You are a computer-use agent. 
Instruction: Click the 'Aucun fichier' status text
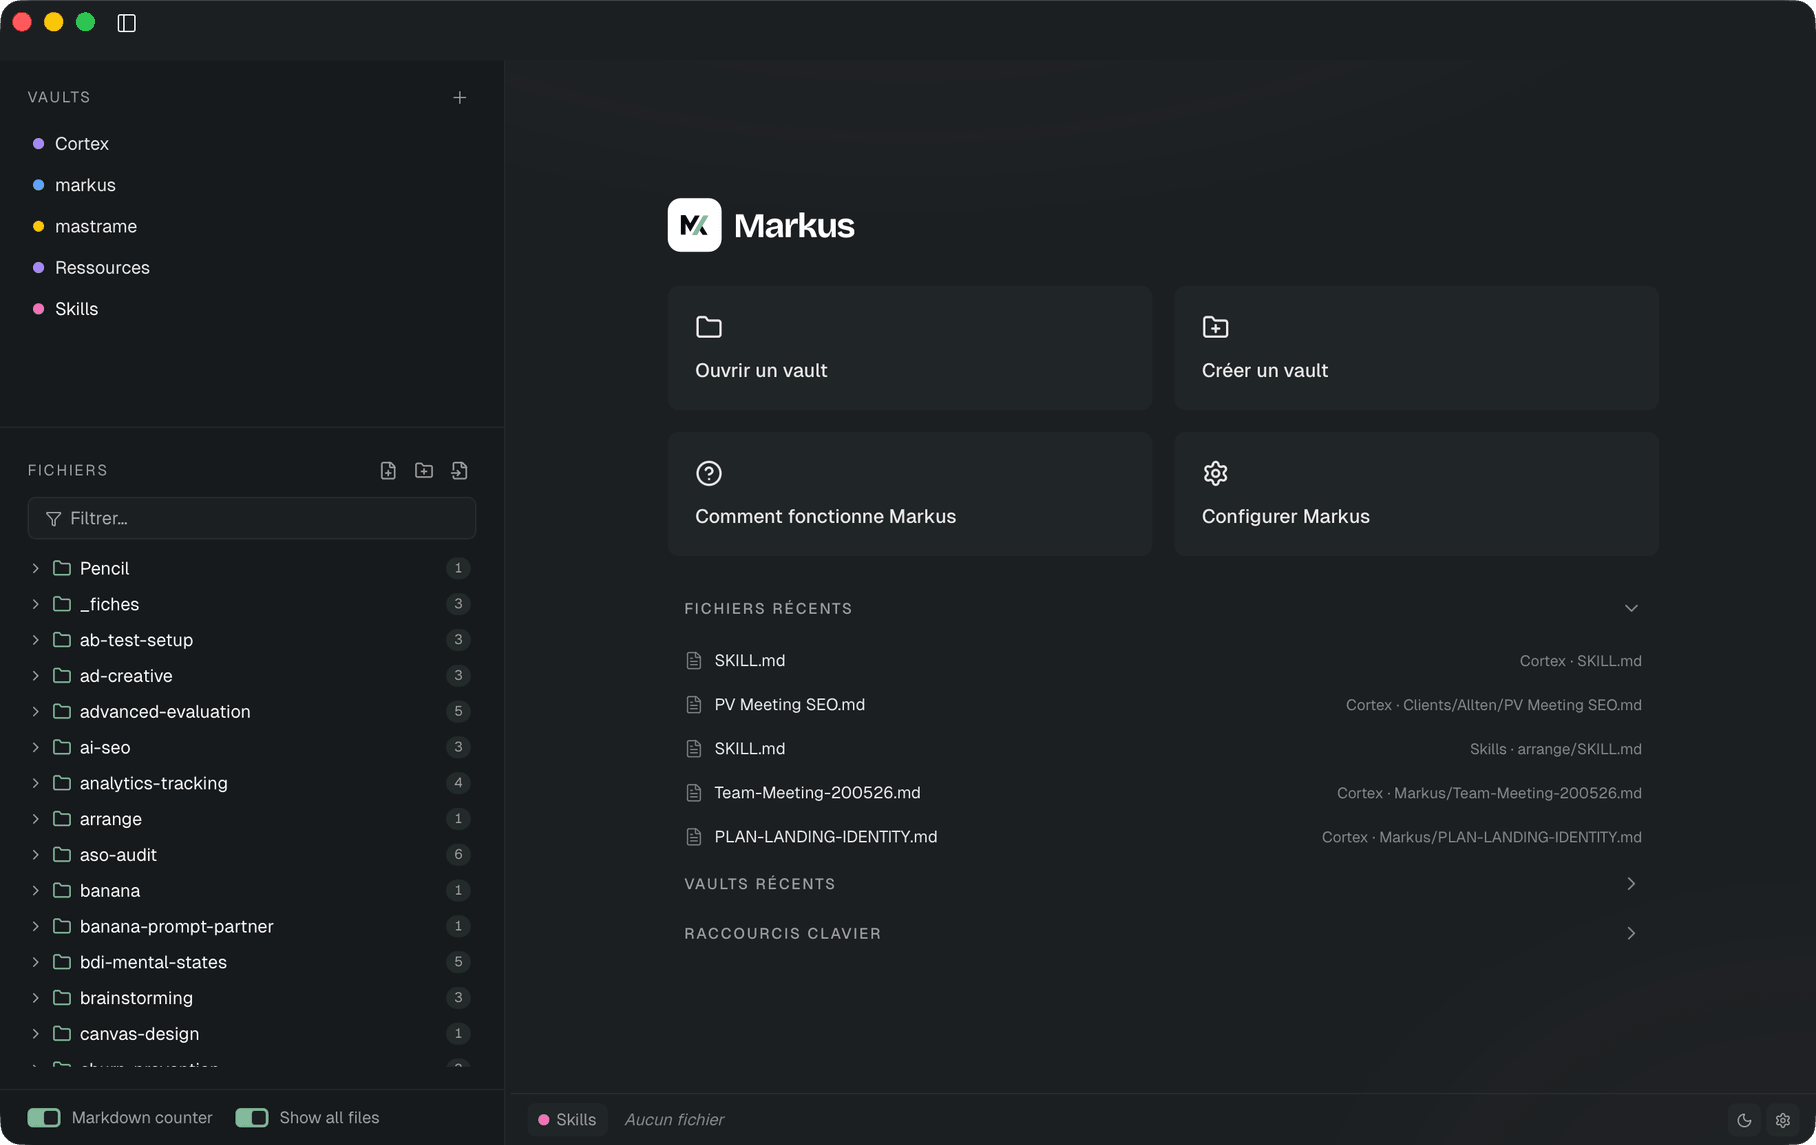[x=674, y=1120]
